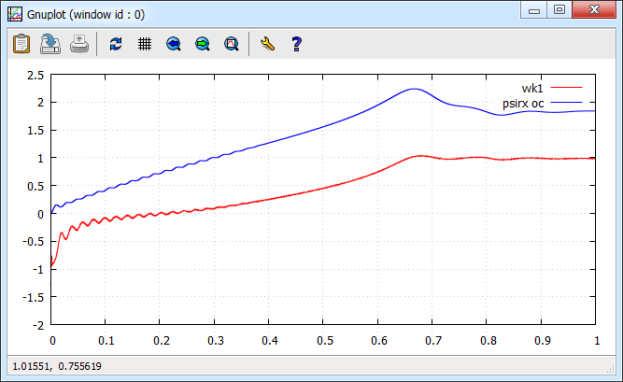The image size is (623, 382).
Task: Click the x-axis label 0.9
Action: click(542, 341)
